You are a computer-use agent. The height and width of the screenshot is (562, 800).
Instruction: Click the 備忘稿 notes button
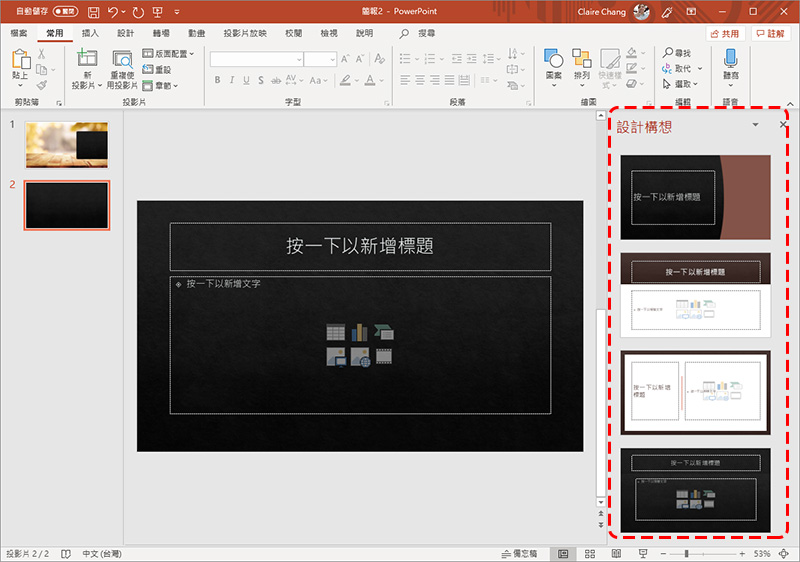pos(519,554)
